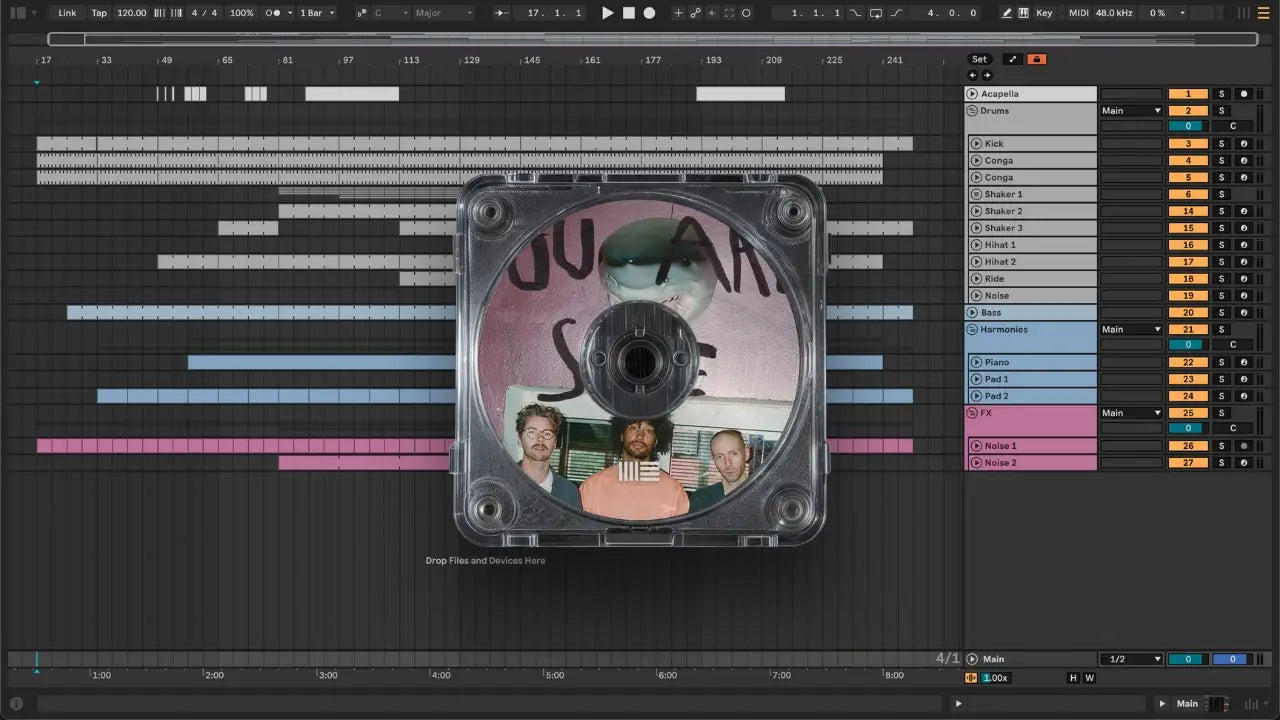This screenshot has height=720, width=1280.
Task: Mute the Bass track via its activator
Action: tap(1188, 313)
